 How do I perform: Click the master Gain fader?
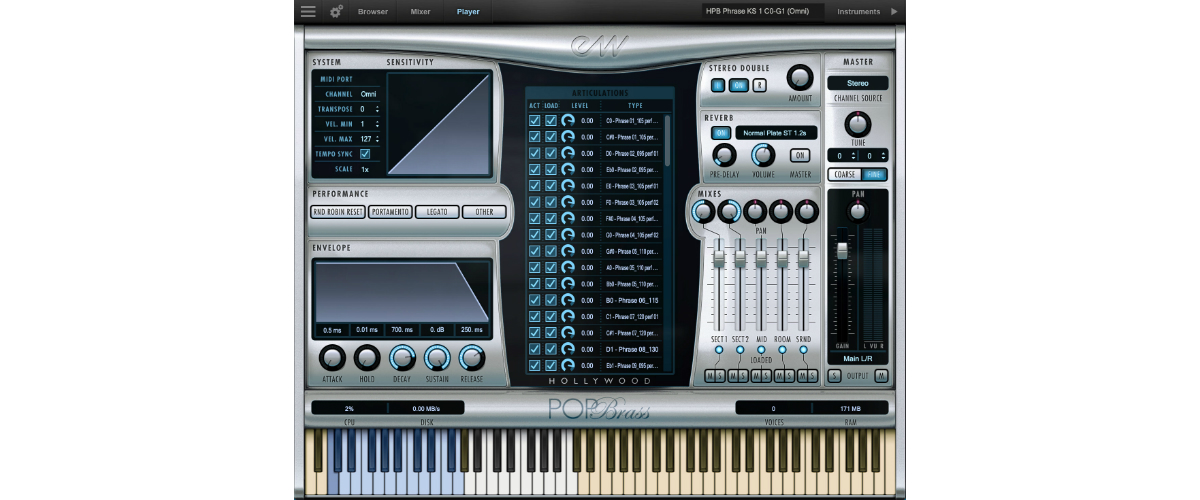[842, 250]
